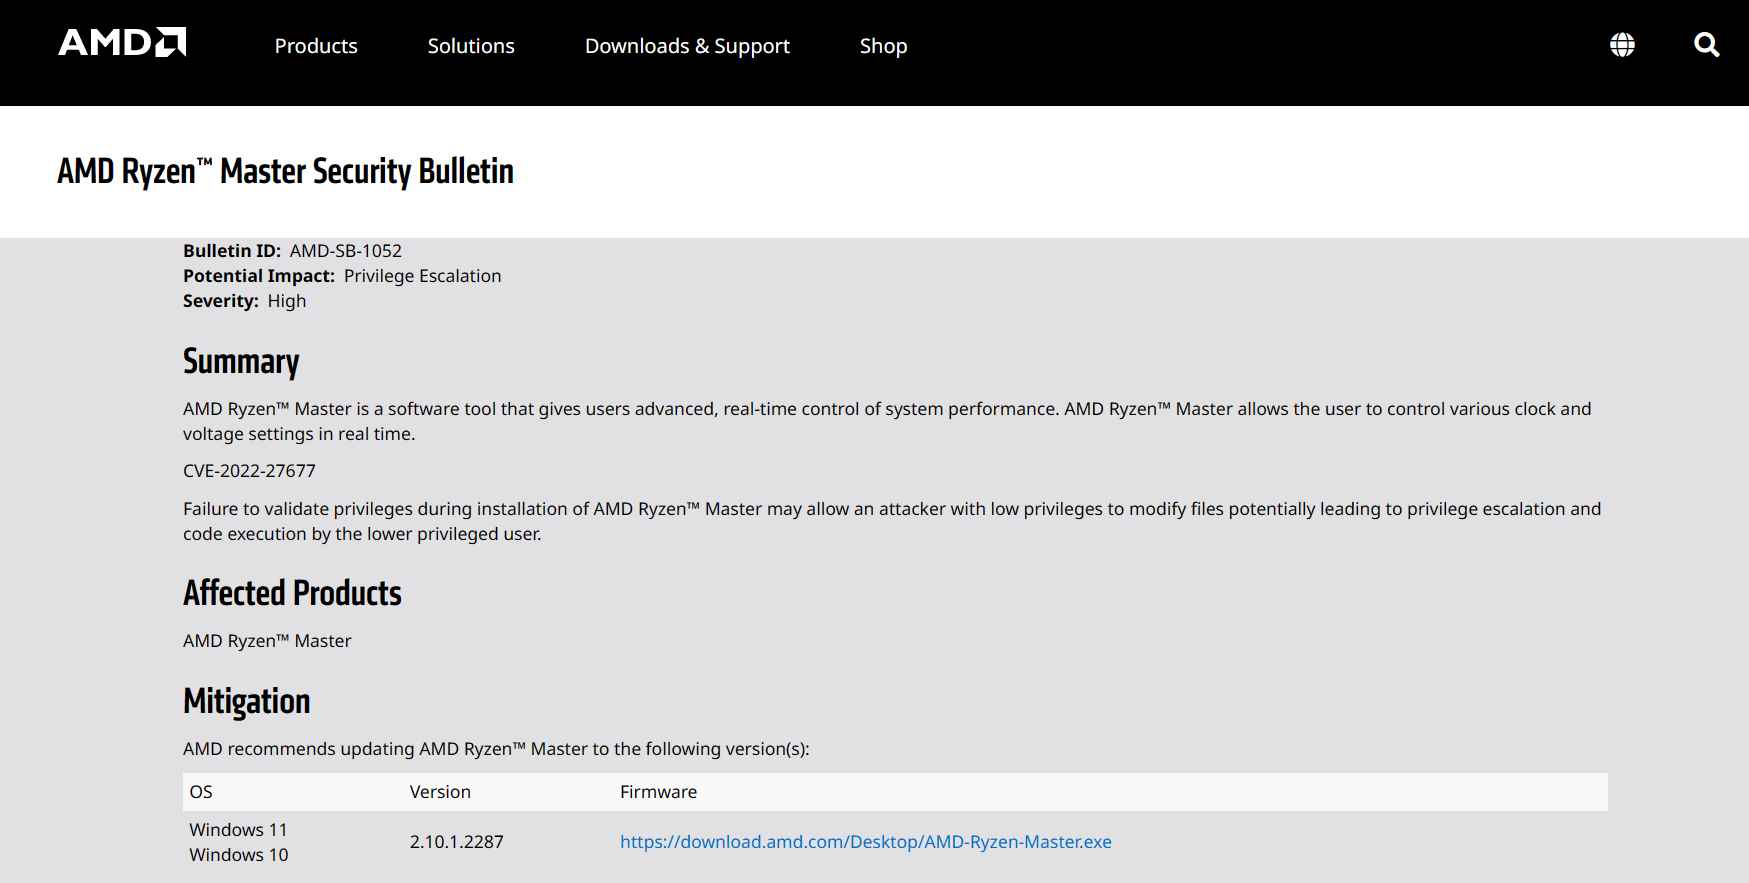
Task: Follow the AMD-Ryzen-Master.exe download link
Action: coord(865,842)
